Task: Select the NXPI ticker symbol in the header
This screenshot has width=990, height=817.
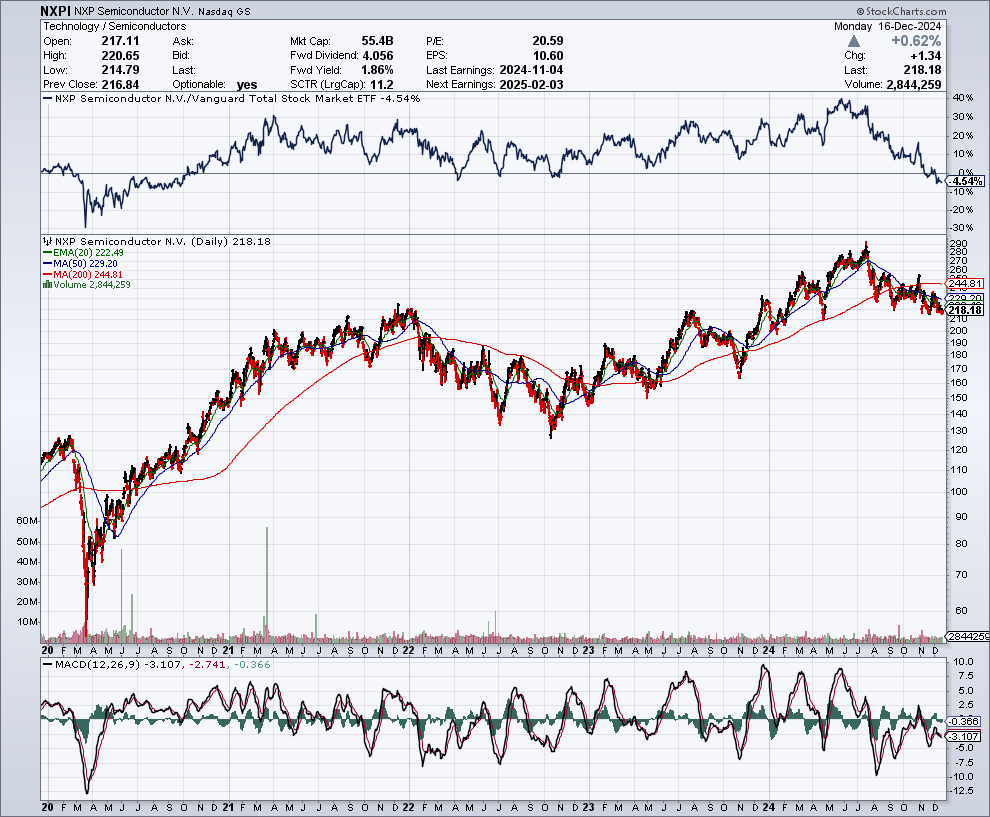Action: [56, 11]
